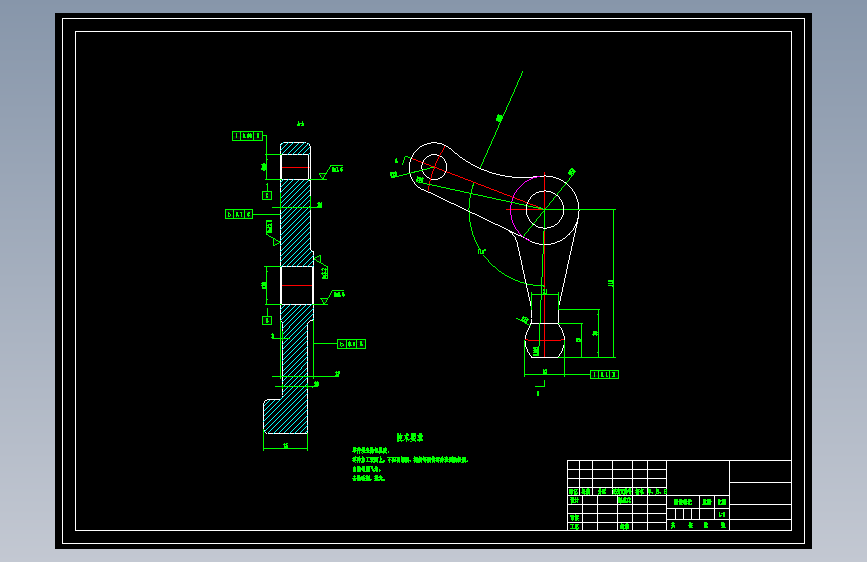
Task: Select the 15 width dimension under section view
Action: [x=285, y=445]
